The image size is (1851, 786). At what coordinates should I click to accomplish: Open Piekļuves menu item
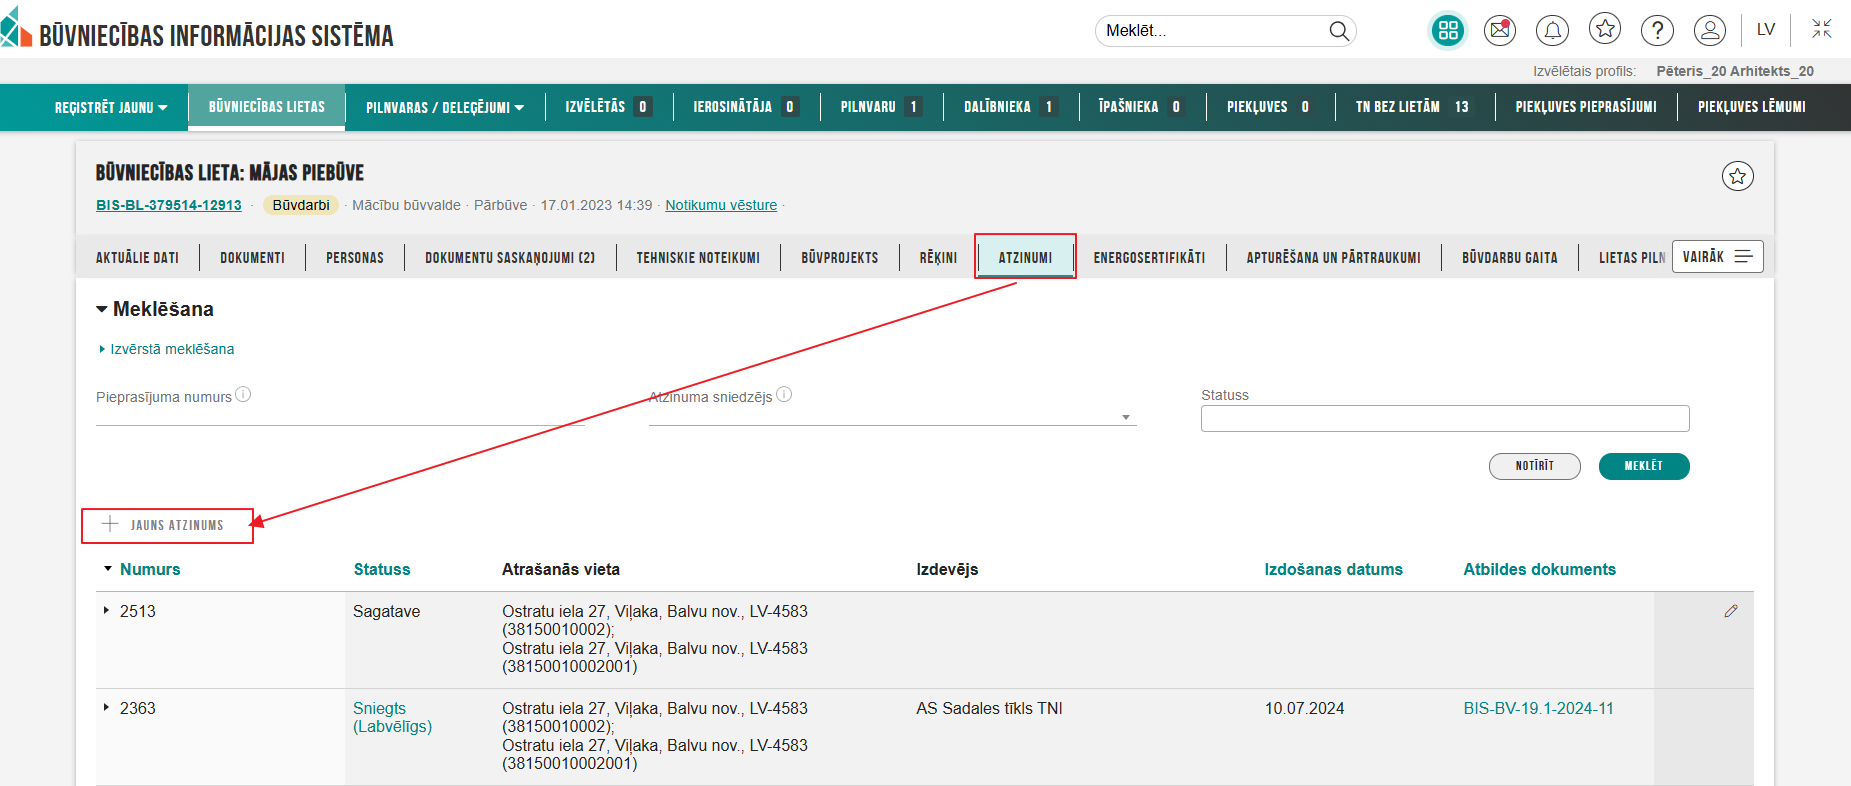click(1271, 107)
